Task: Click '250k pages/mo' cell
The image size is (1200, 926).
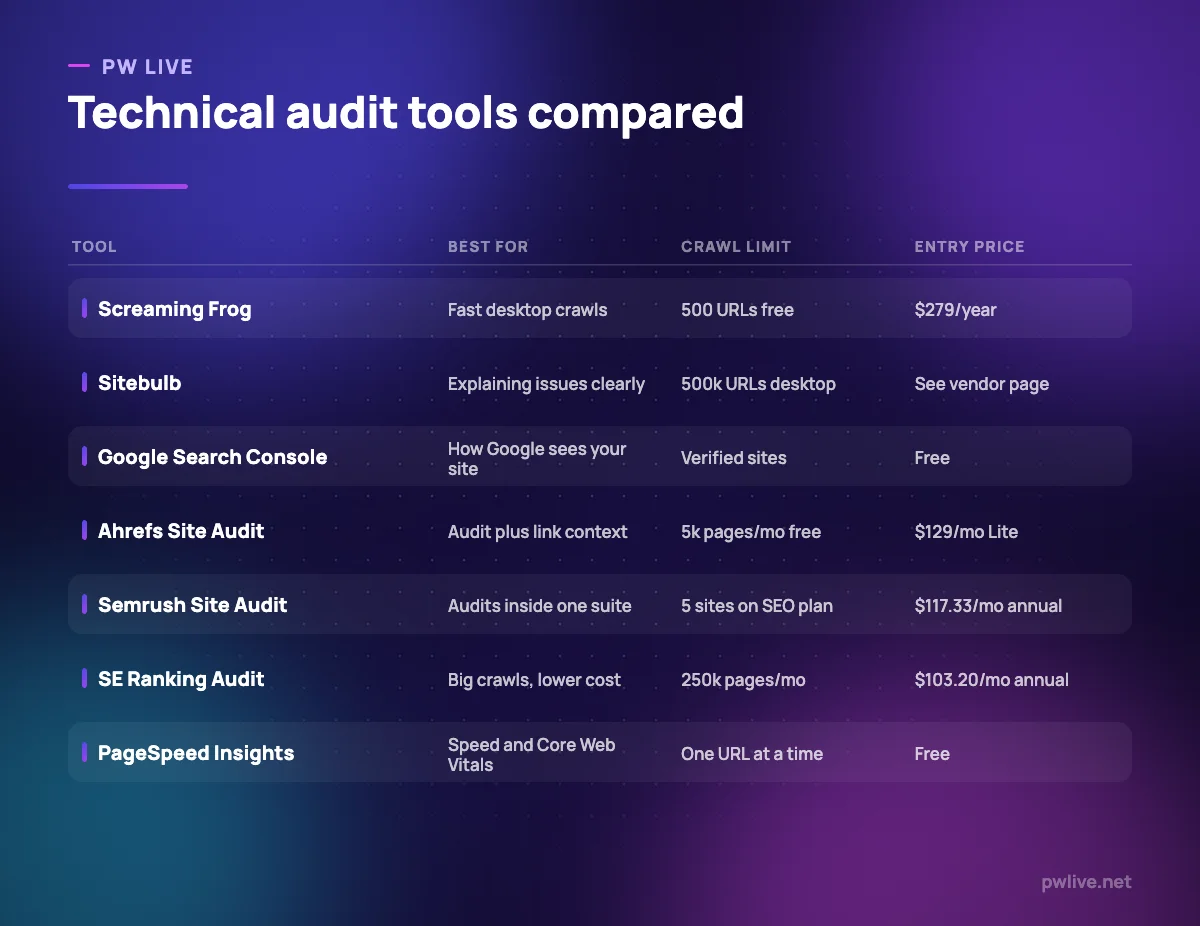Action: [743, 680]
